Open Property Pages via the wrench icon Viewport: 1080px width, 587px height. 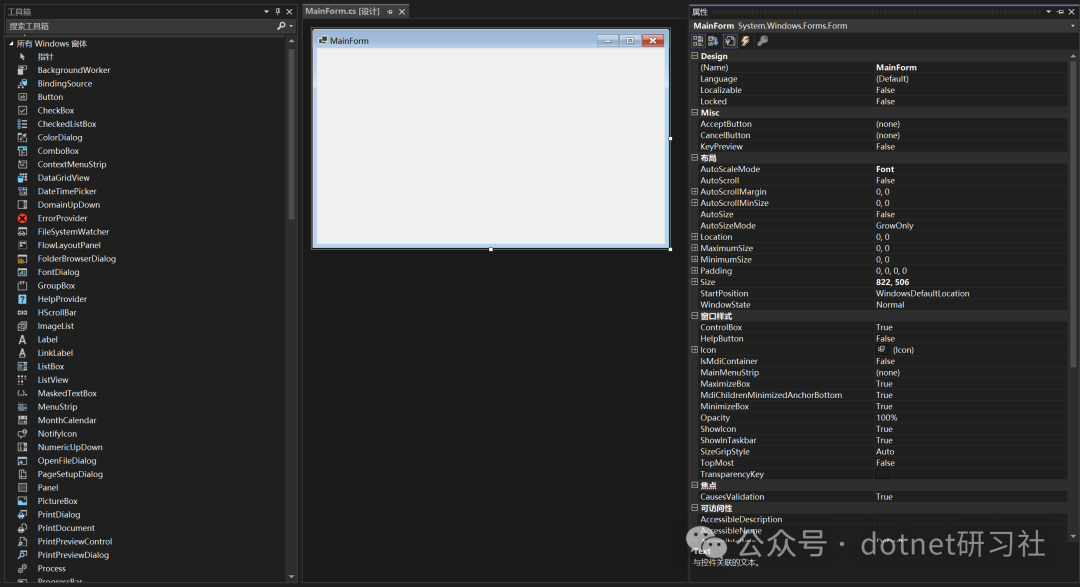click(x=762, y=41)
